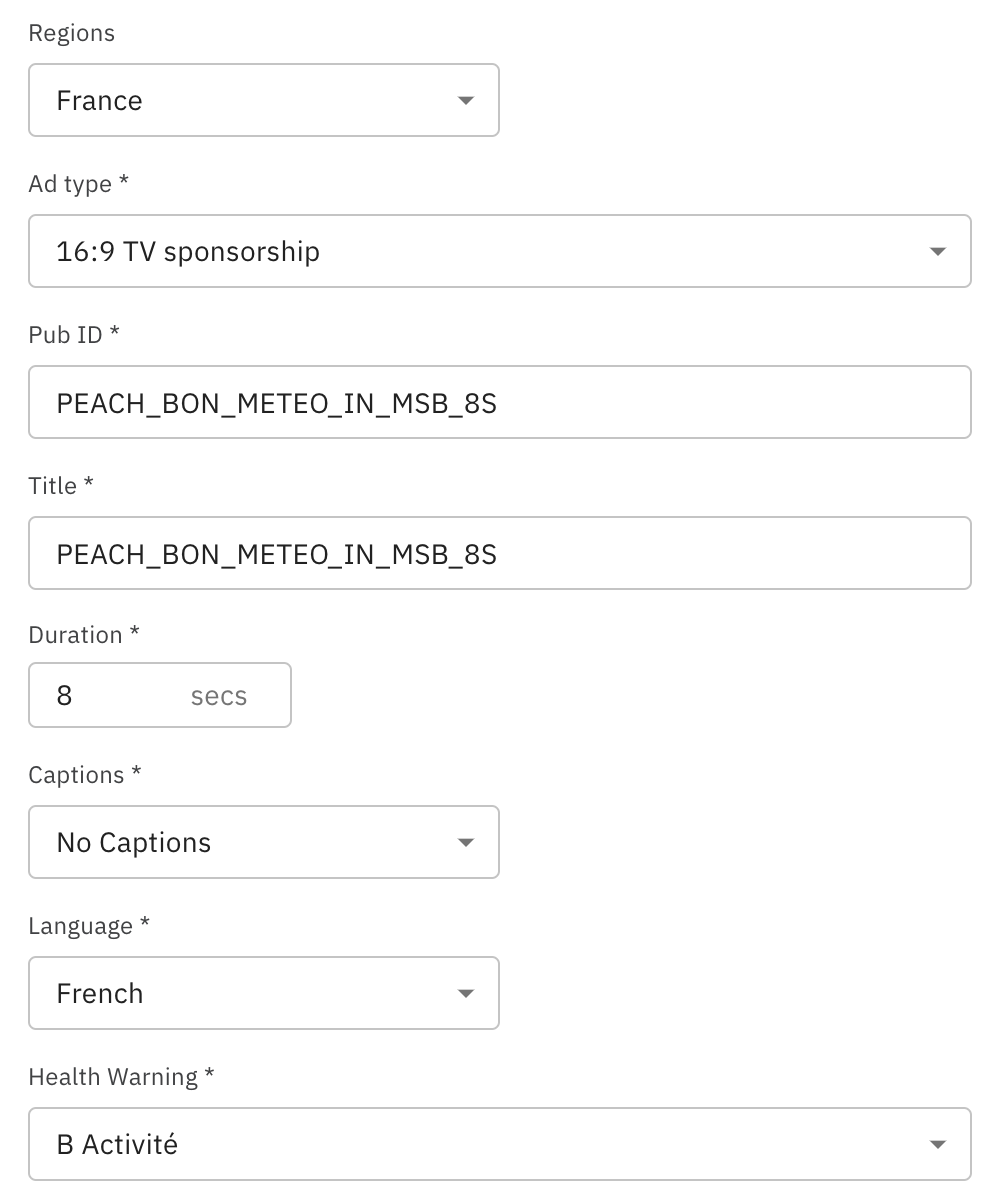The height and width of the screenshot is (1204, 1000).
Task: Click the down arrow in the Captions field
Action: 465,843
